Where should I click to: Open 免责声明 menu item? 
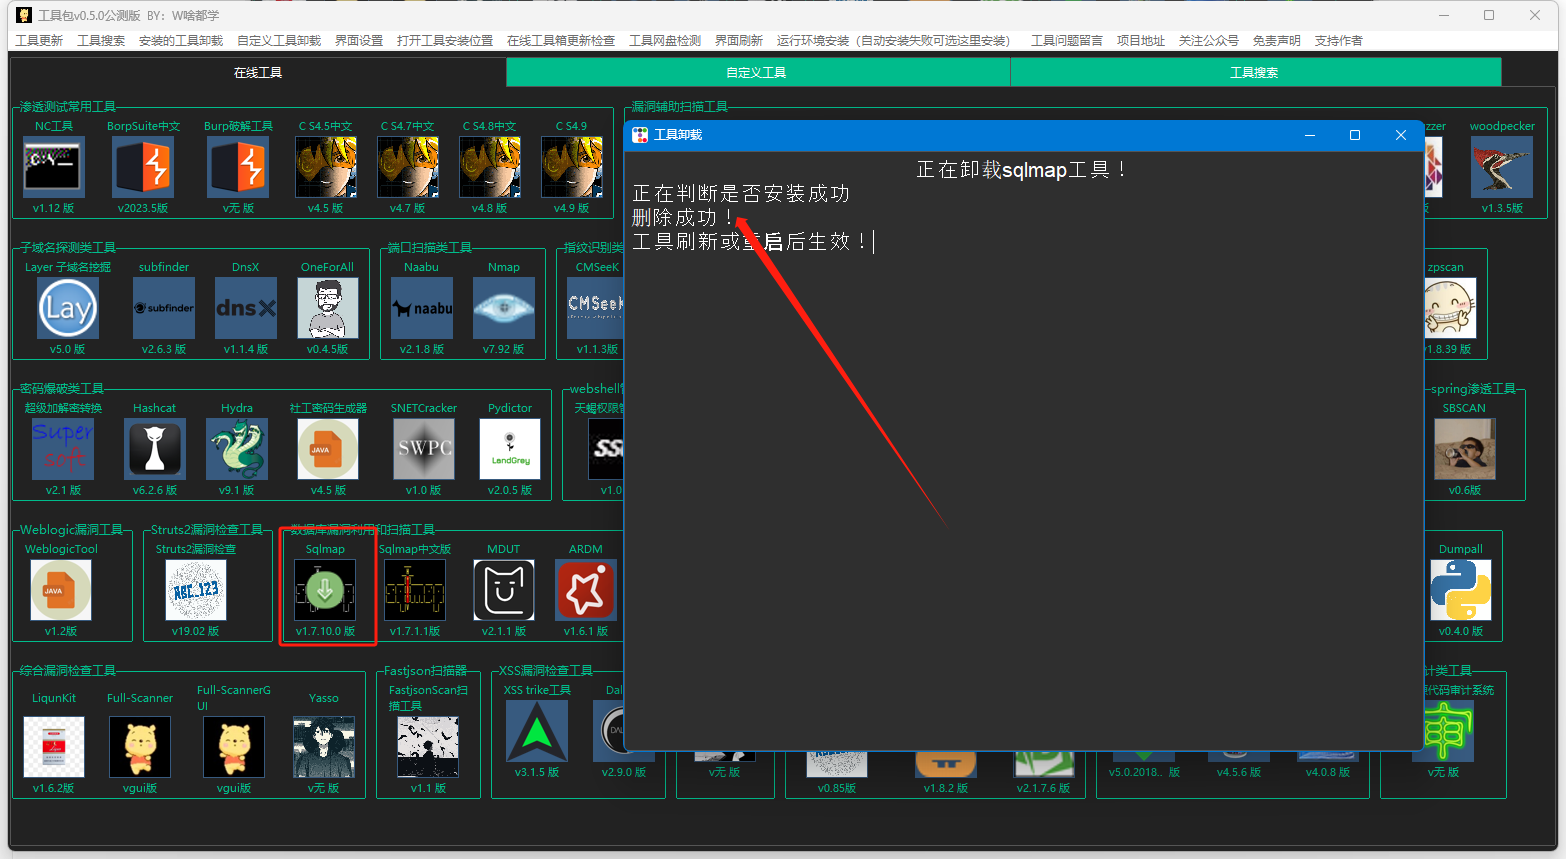tap(1277, 41)
